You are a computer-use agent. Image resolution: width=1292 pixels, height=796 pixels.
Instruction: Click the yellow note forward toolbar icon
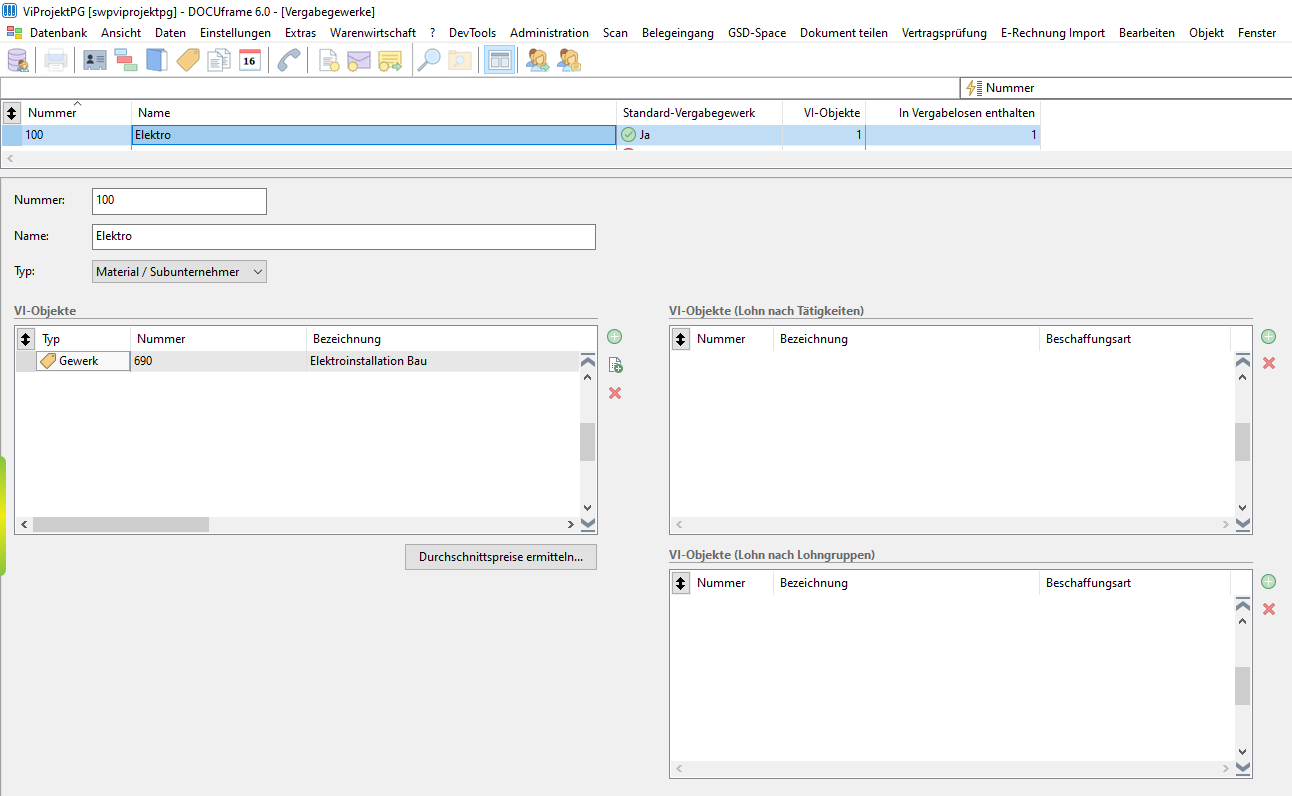(x=390, y=60)
